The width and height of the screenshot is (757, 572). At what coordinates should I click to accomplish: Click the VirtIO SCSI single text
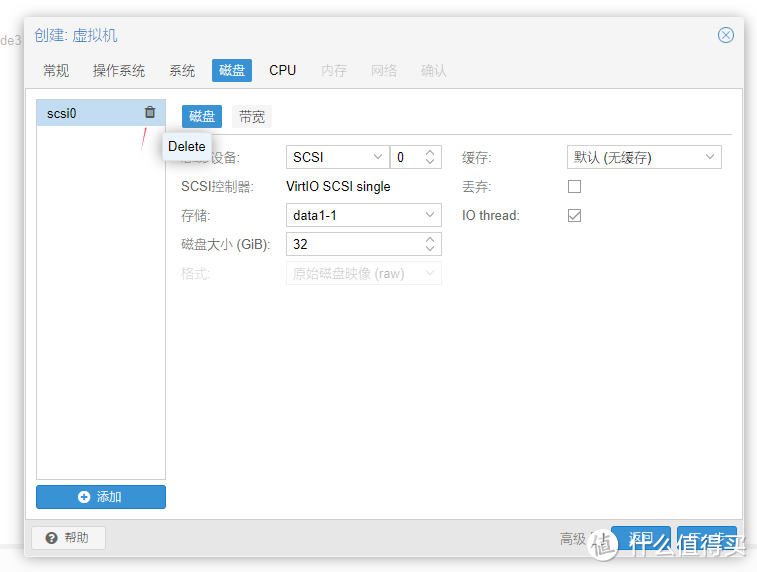click(x=338, y=186)
